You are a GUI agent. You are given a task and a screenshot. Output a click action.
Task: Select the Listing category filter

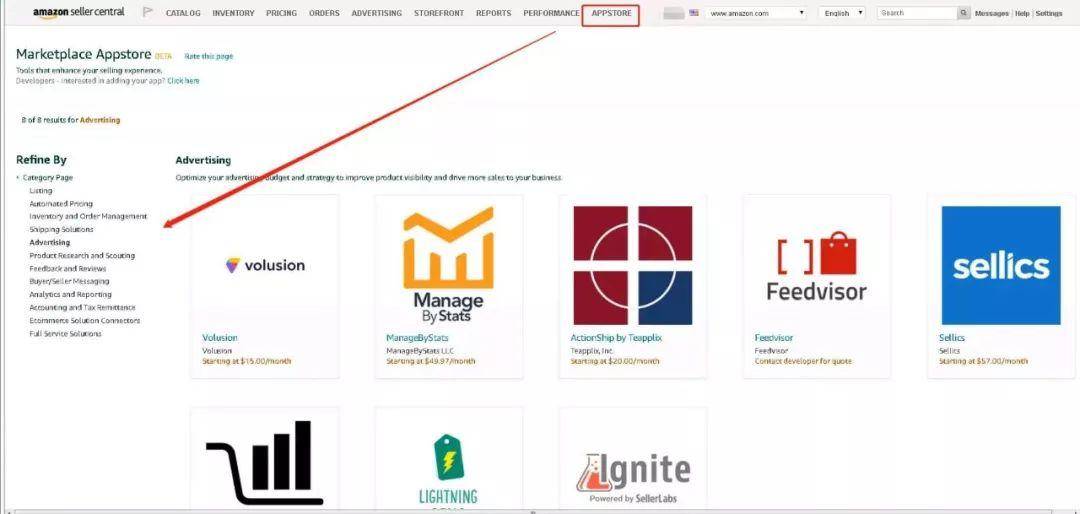[x=41, y=191]
